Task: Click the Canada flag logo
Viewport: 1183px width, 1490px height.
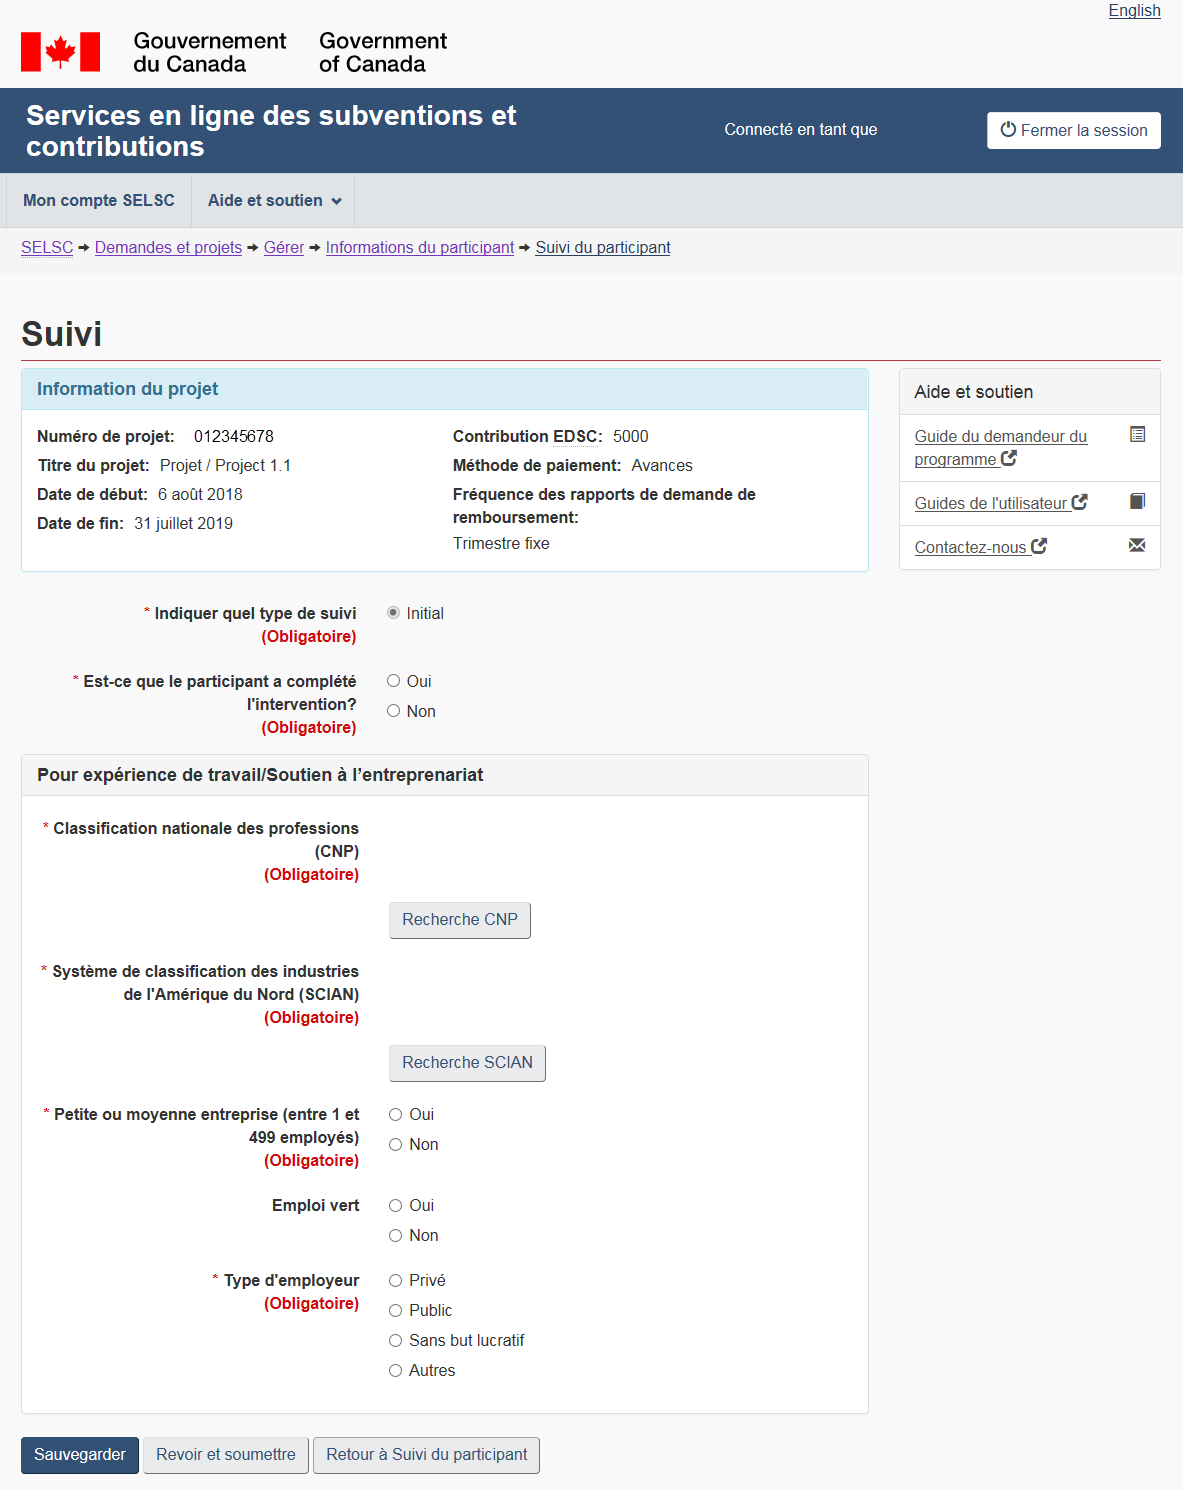Action: (x=60, y=52)
